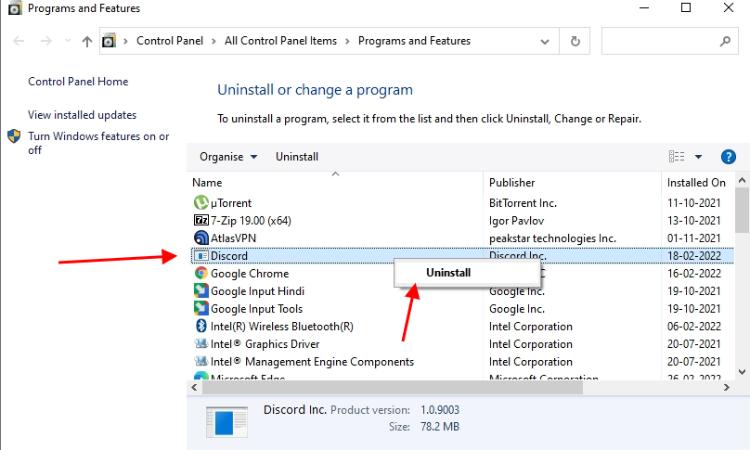Click the search Programs and Features box
Screen dimensions: 750x450
coord(670,41)
